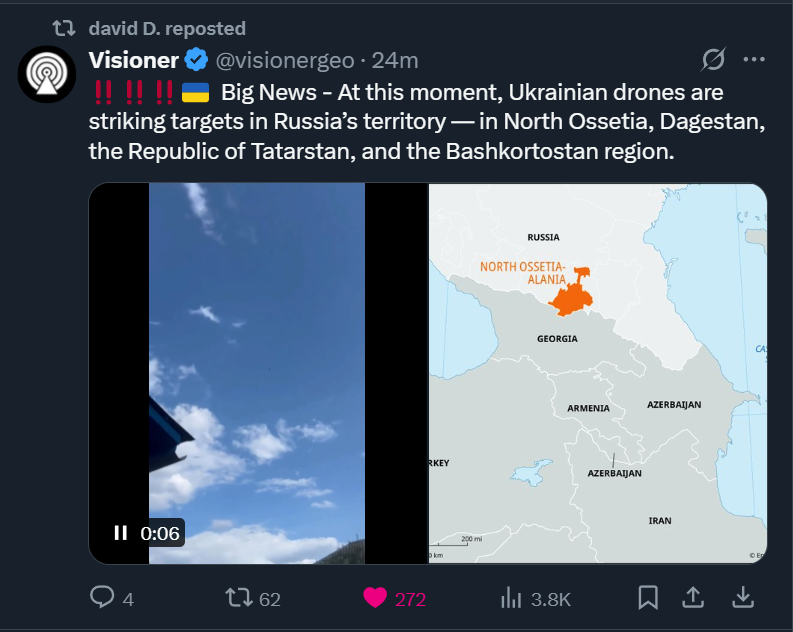Open the three-dot more options menu
The height and width of the screenshot is (632, 793).
pos(754,60)
